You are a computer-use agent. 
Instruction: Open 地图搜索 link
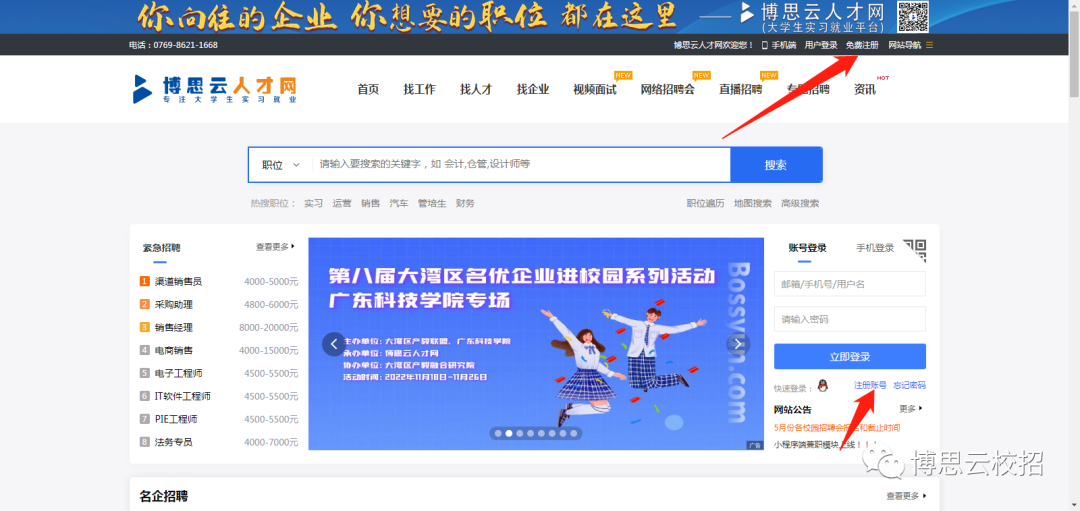753,203
